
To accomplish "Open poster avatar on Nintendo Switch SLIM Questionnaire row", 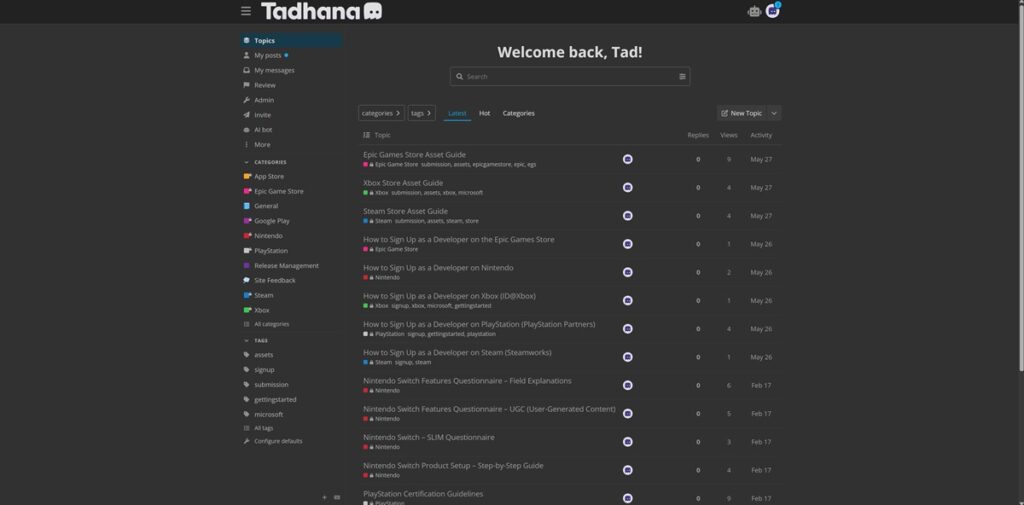I will tap(628, 442).
